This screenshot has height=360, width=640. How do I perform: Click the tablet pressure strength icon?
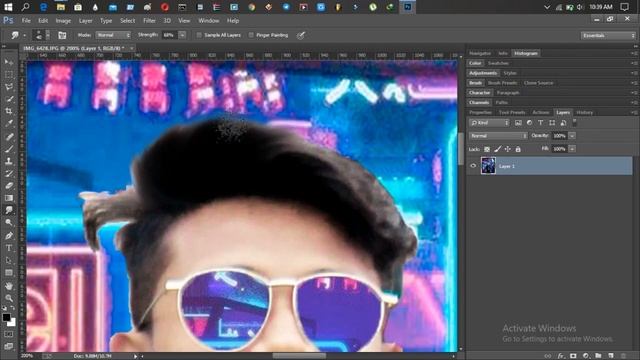pyautogui.click(x=301, y=36)
